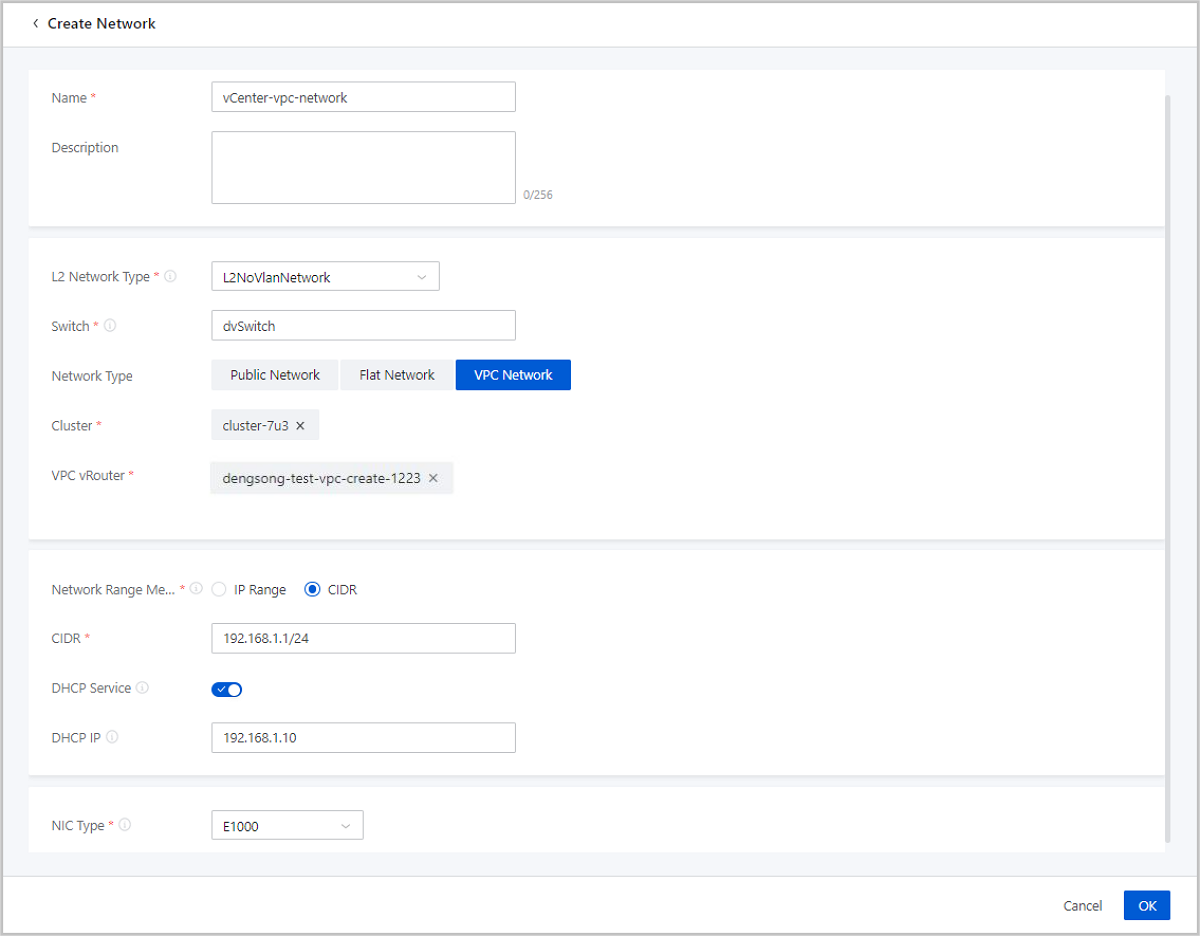Select the CIDR radio button
The height and width of the screenshot is (936, 1200).
click(313, 590)
